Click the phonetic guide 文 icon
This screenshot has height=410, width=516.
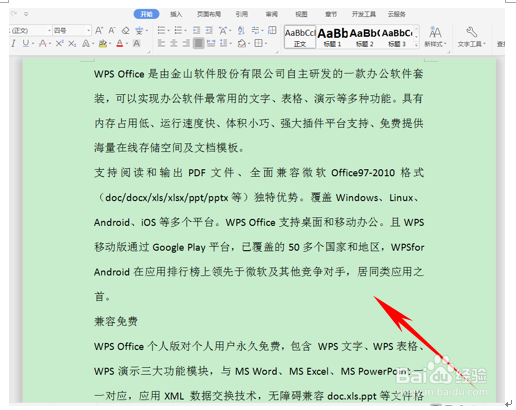[139, 31]
